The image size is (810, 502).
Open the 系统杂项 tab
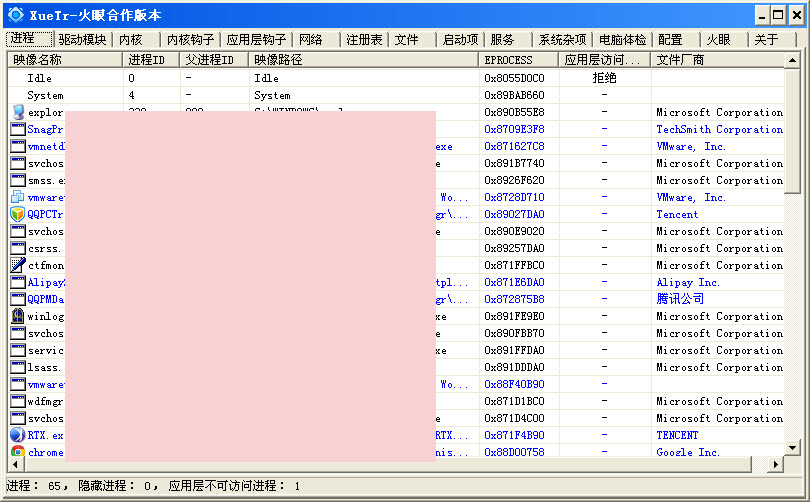tap(563, 39)
